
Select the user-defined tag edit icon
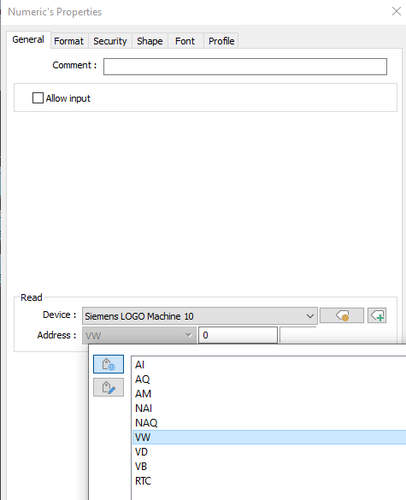pos(108,387)
